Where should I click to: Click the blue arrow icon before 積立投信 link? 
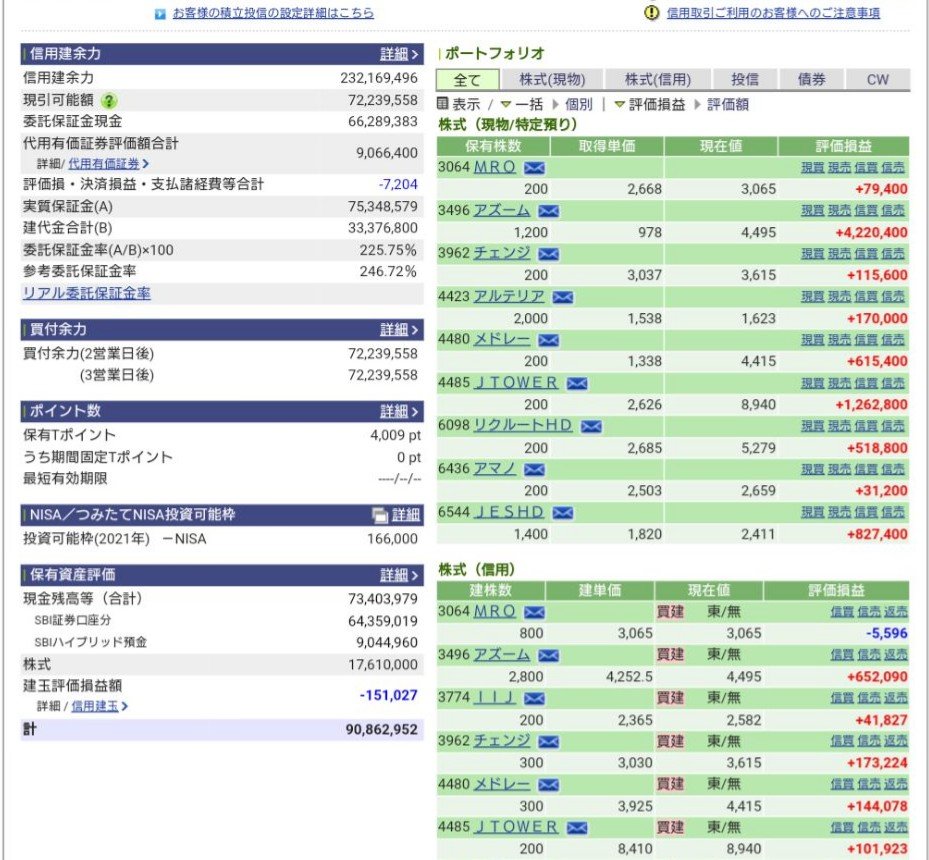point(160,14)
